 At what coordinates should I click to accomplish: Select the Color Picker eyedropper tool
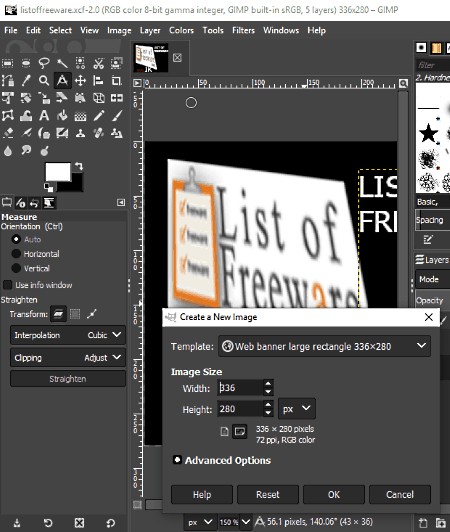click(x=26, y=81)
